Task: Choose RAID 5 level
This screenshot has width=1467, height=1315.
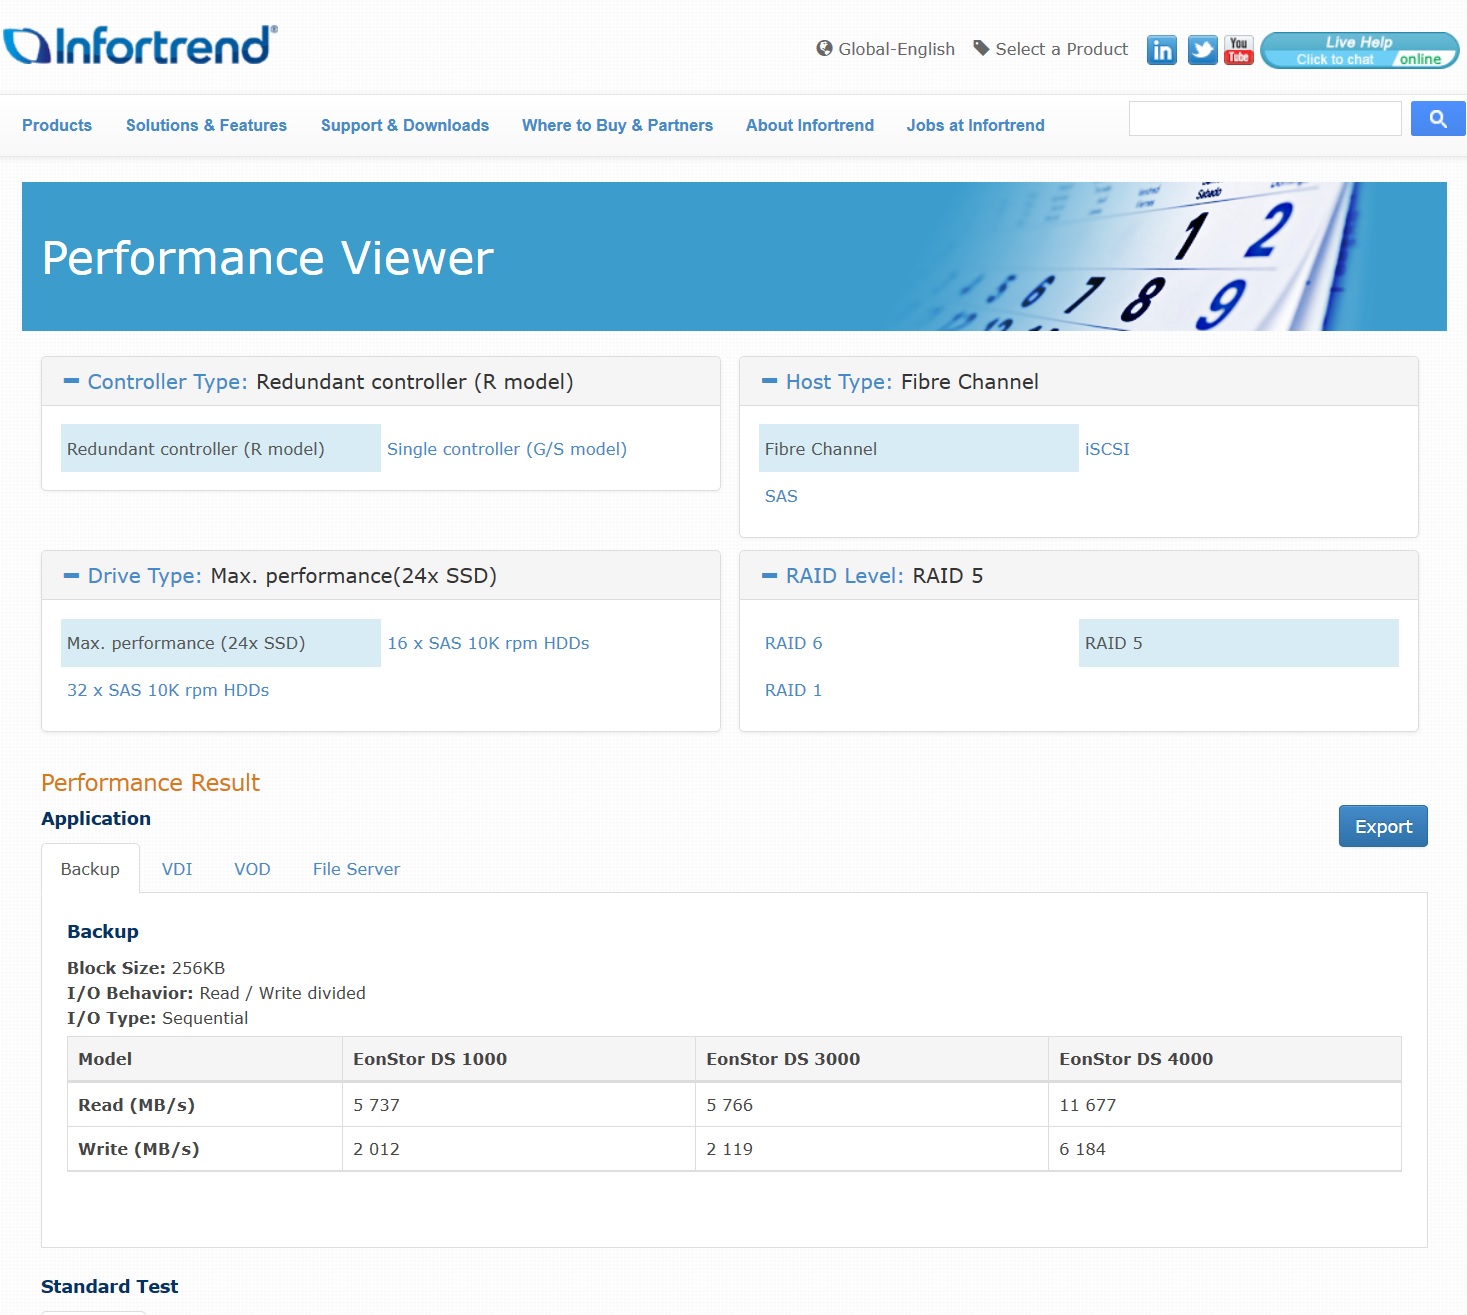Action: pos(1238,642)
